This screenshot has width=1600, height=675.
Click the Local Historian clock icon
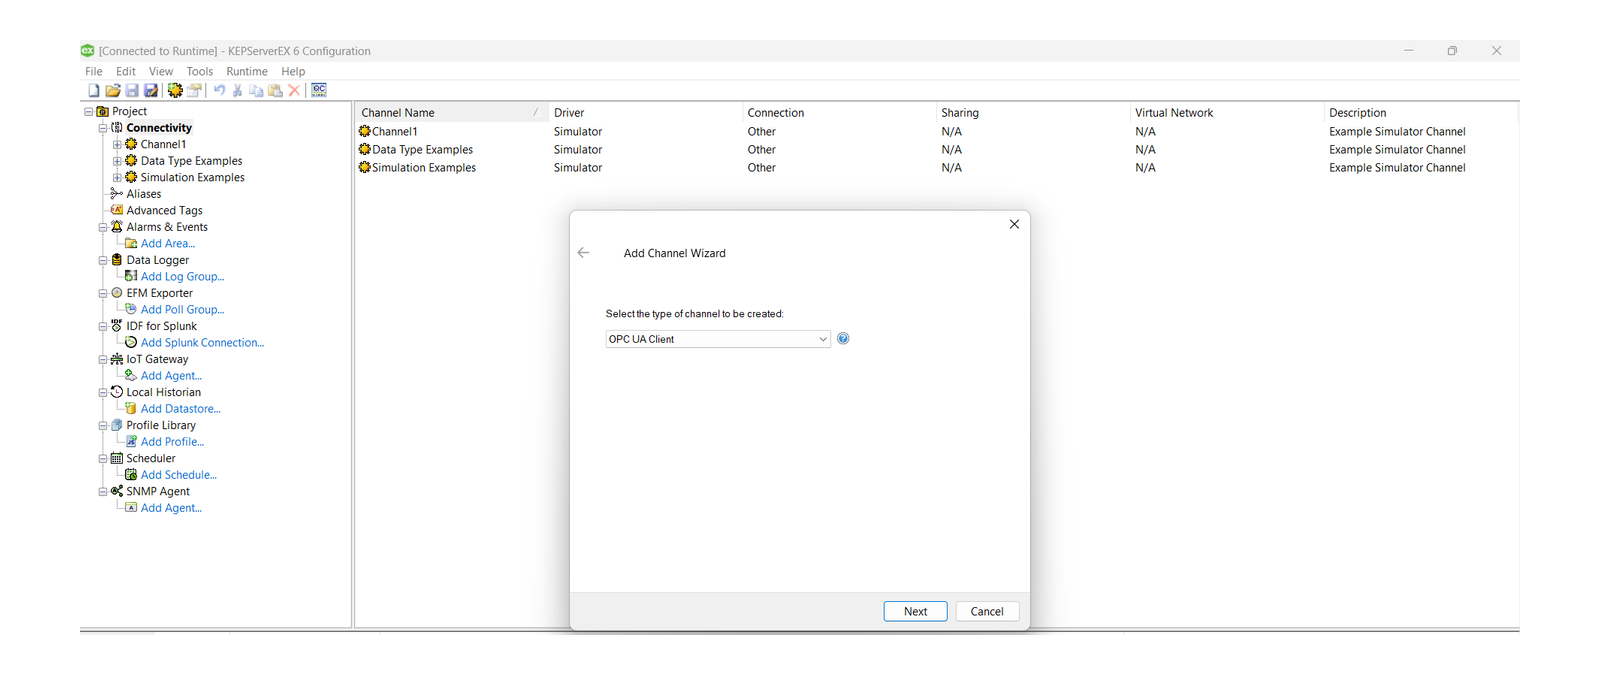tap(117, 392)
